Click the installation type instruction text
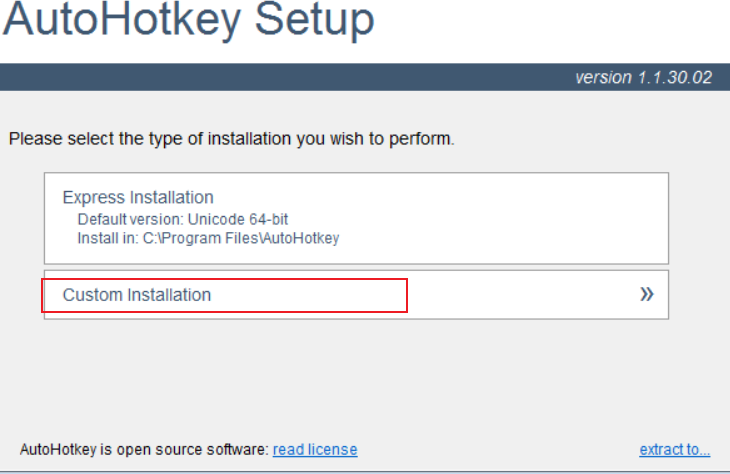This screenshot has height=474, width=730. tap(232, 139)
